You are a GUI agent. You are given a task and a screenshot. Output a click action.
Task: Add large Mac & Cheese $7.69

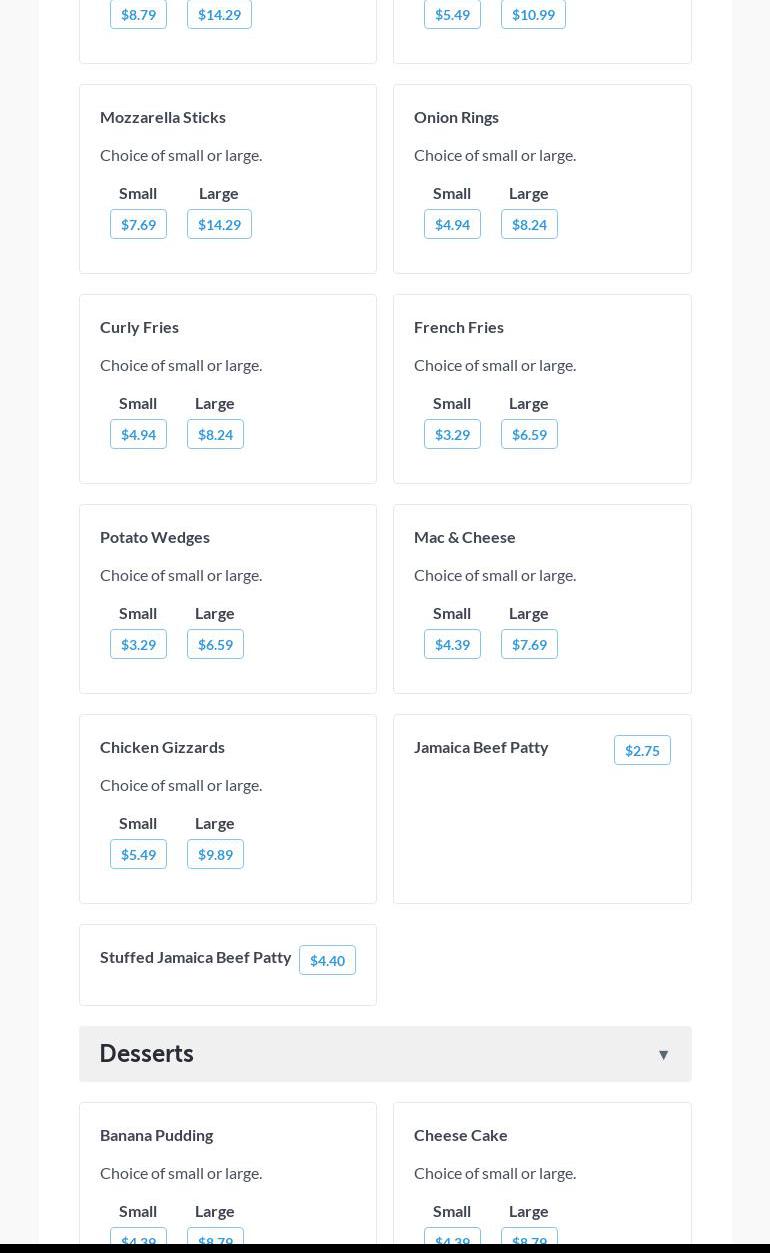[x=529, y=644]
